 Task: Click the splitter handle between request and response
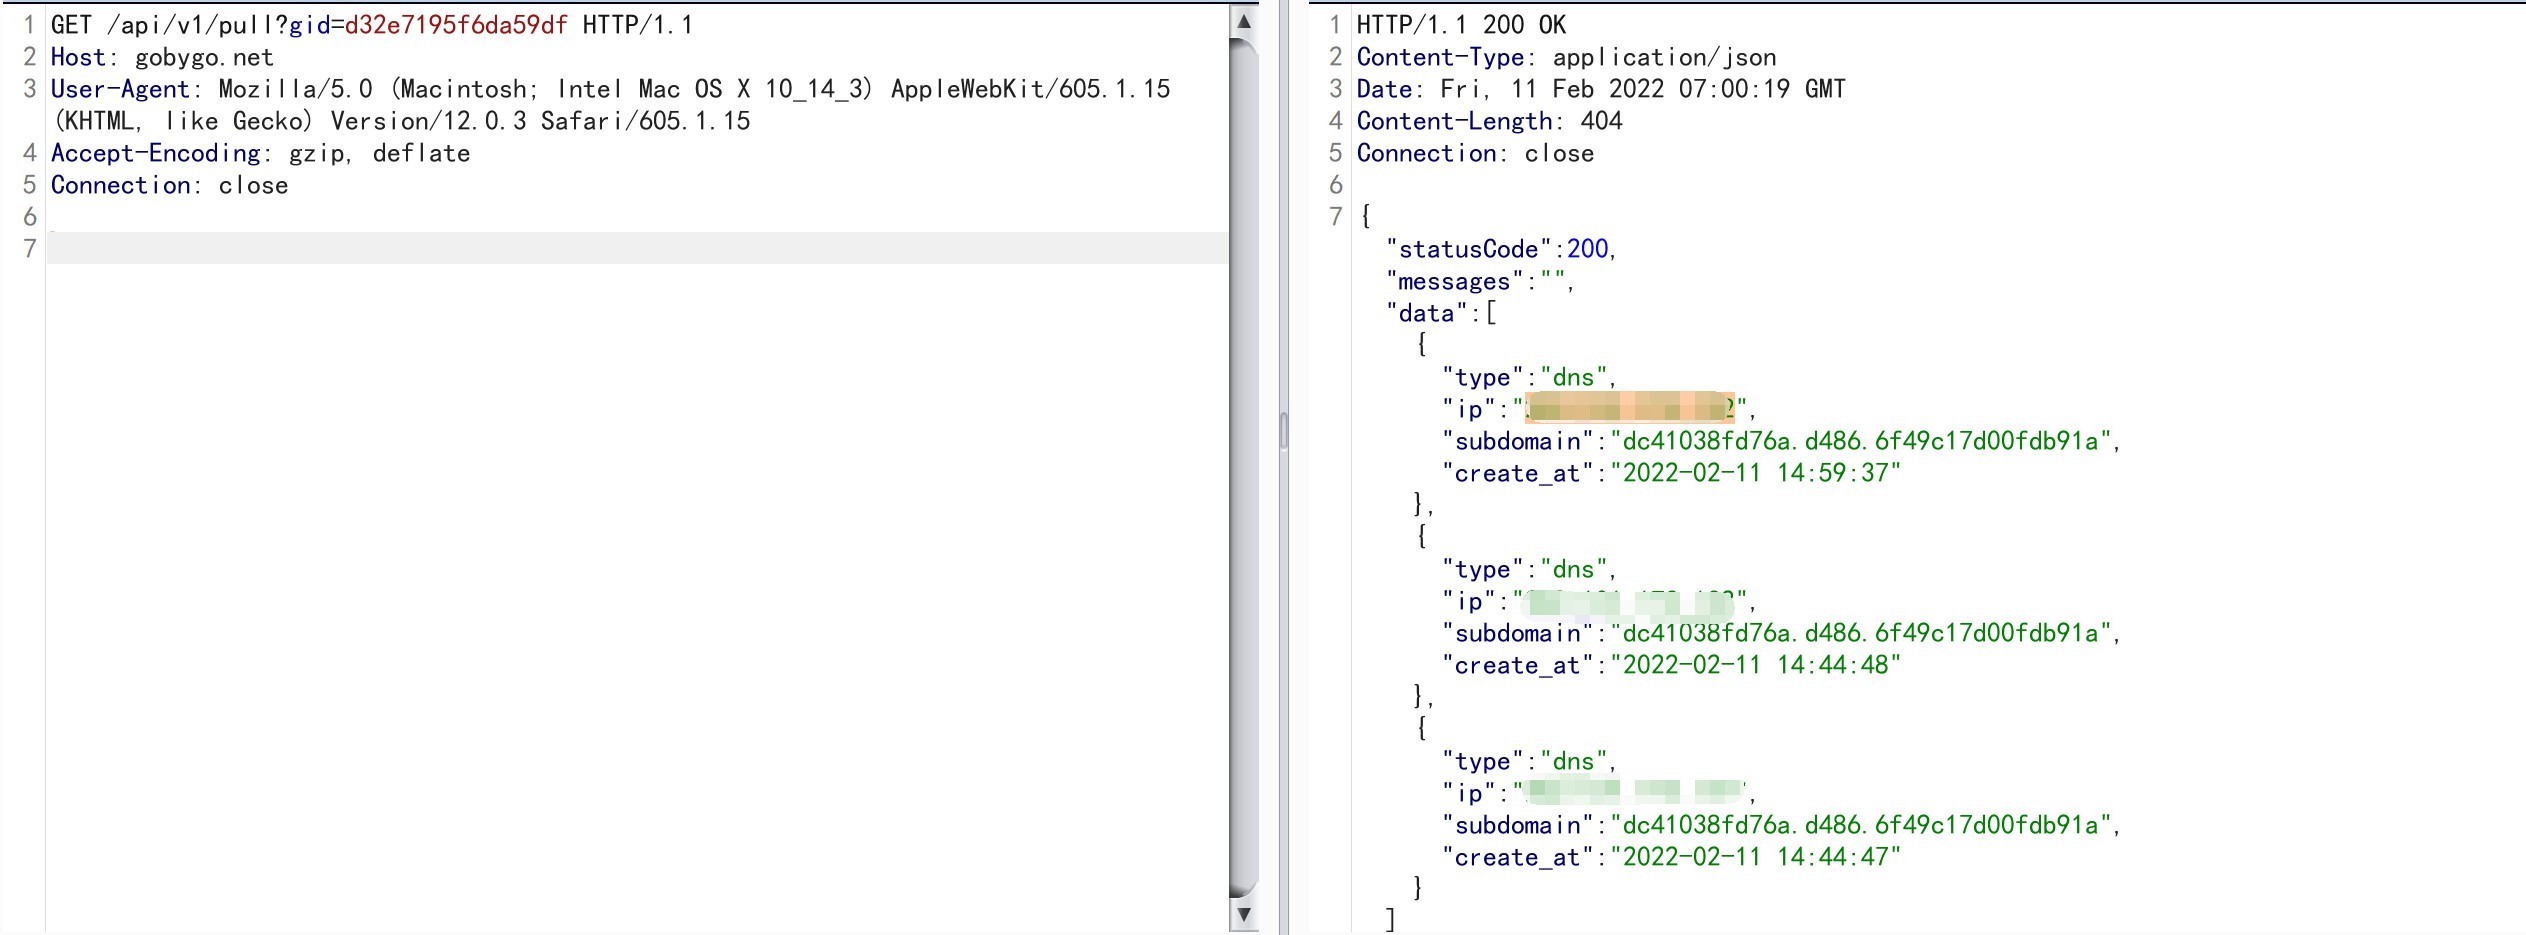[1283, 431]
